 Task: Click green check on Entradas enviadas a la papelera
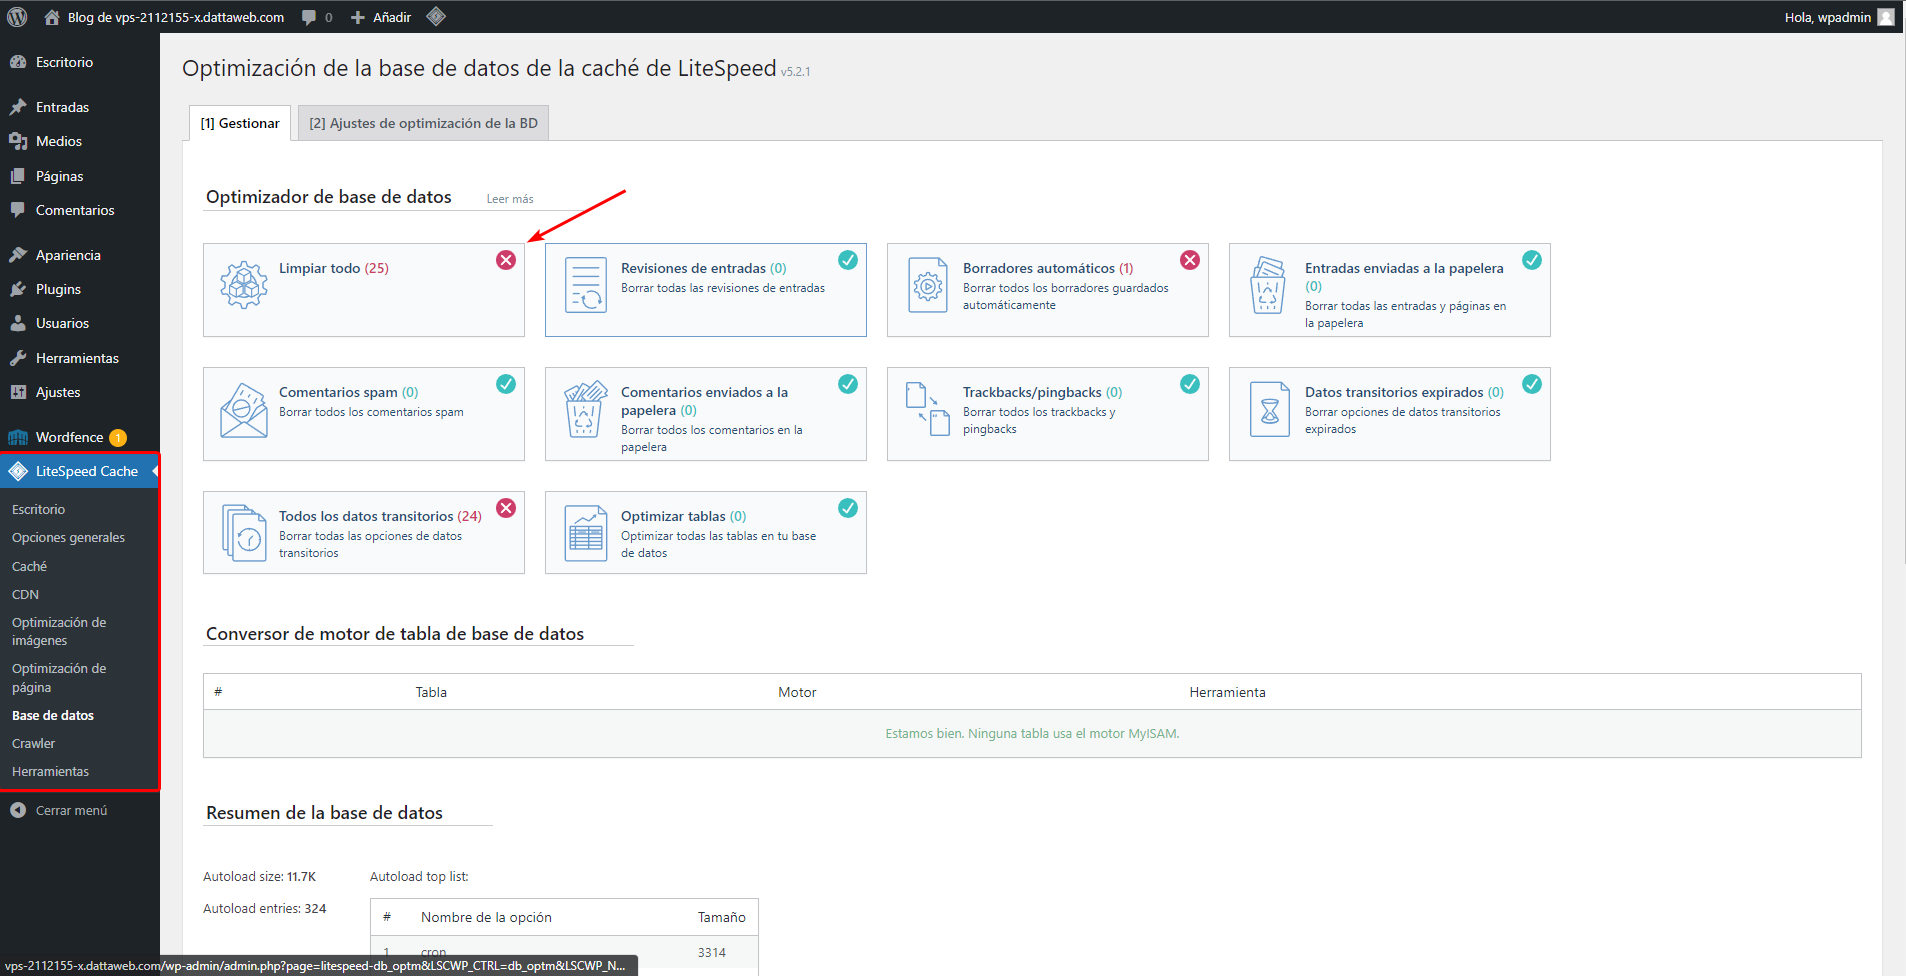point(1532,260)
